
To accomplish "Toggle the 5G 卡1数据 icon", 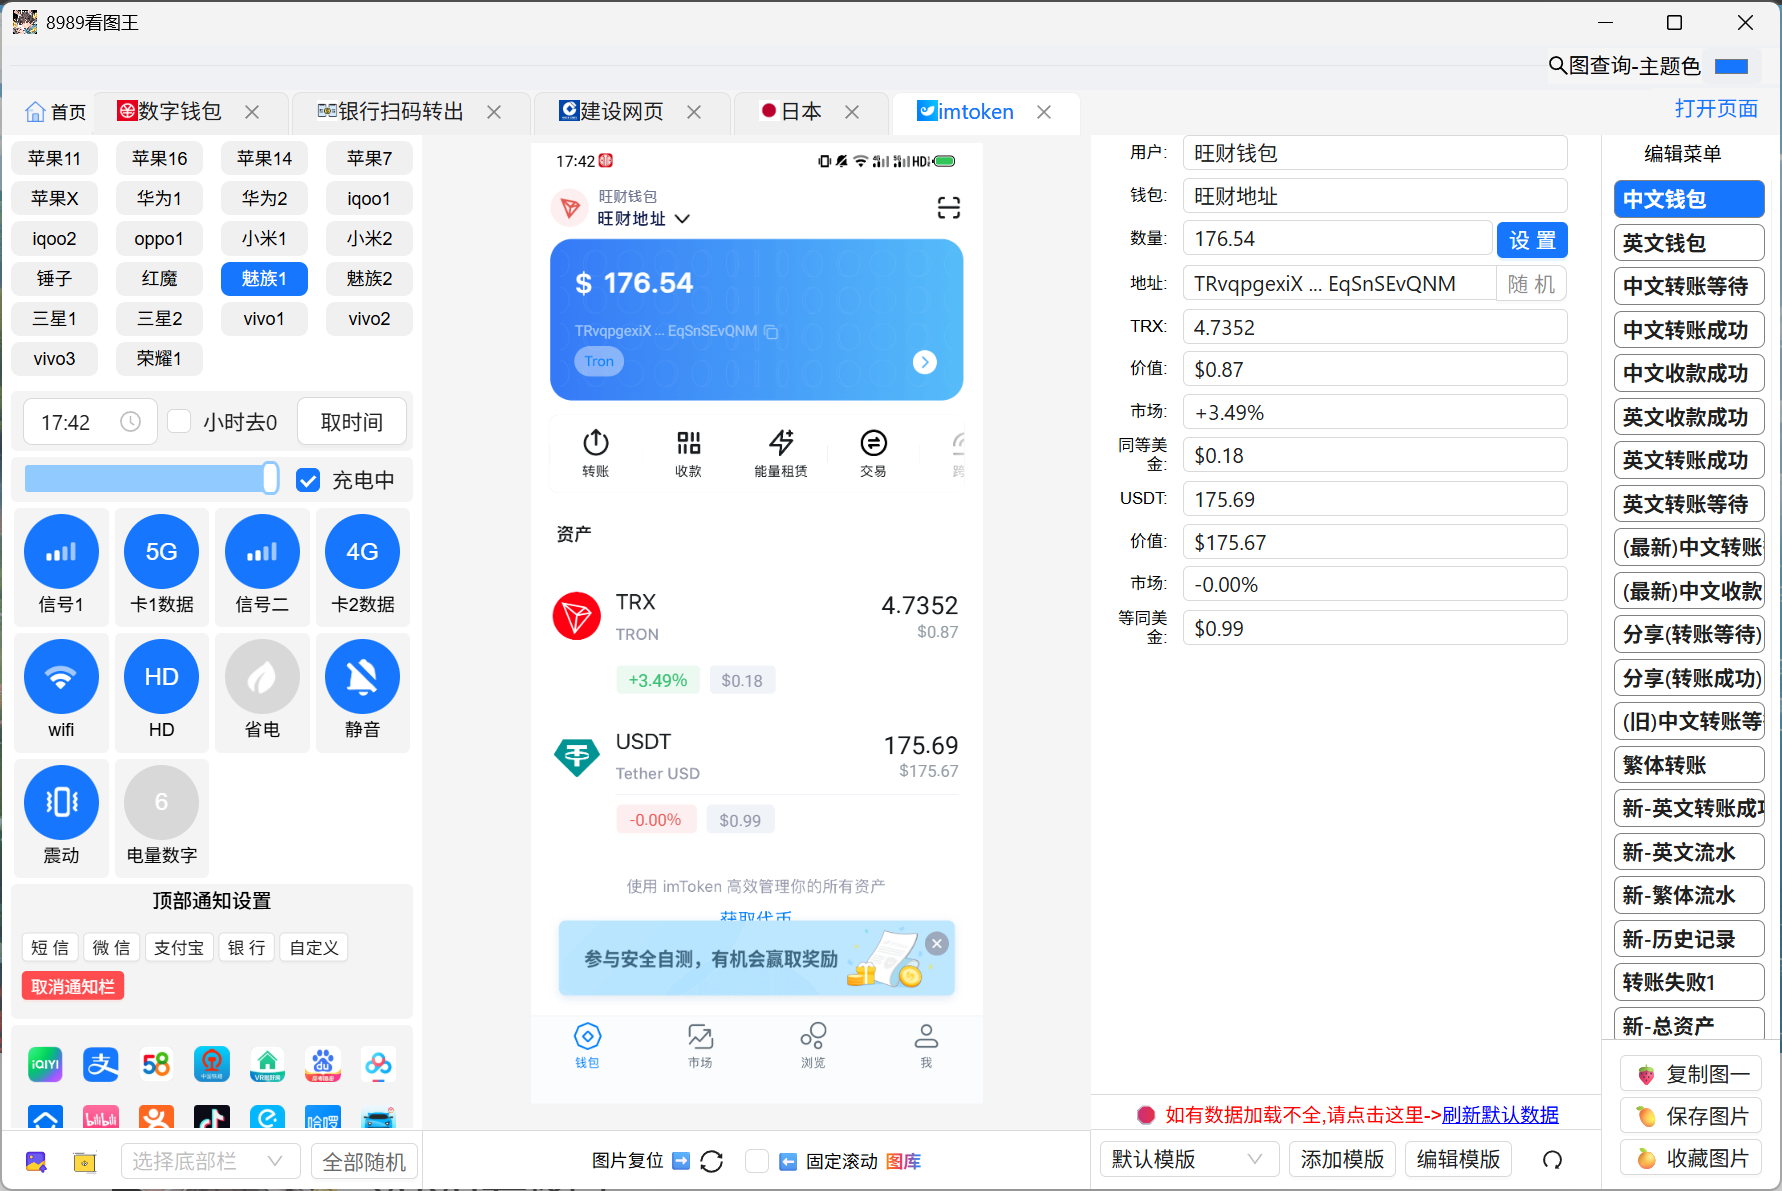I will tap(161, 551).
